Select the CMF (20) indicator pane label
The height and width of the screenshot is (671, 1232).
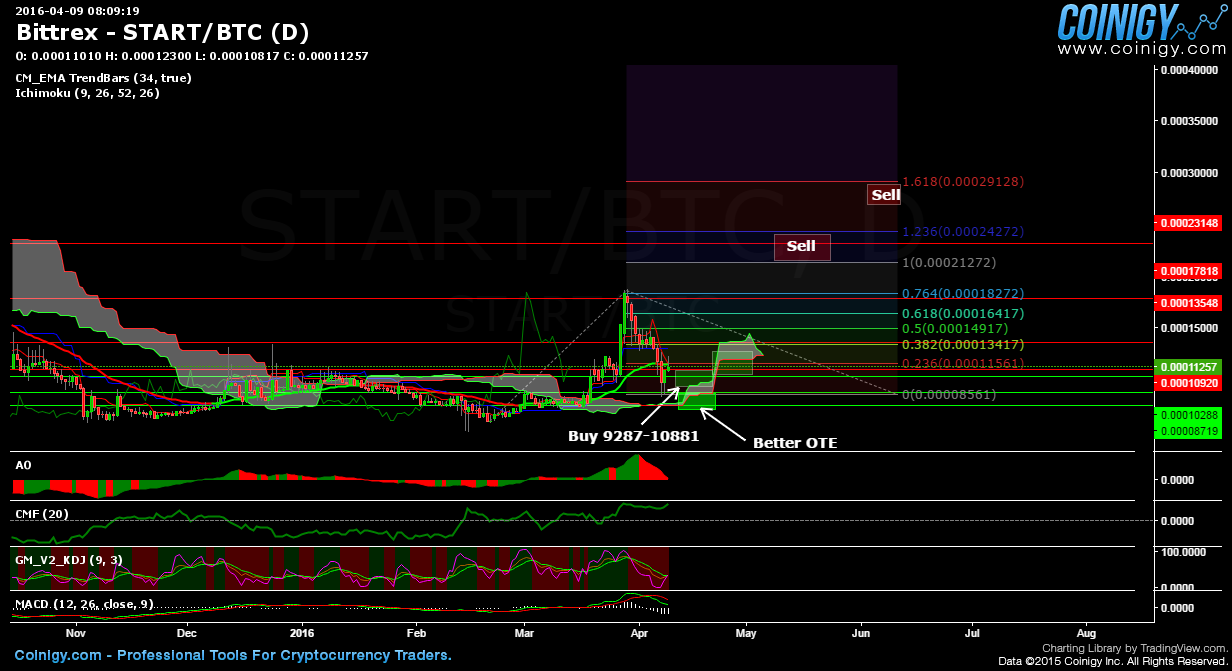[x=42, y=513]
